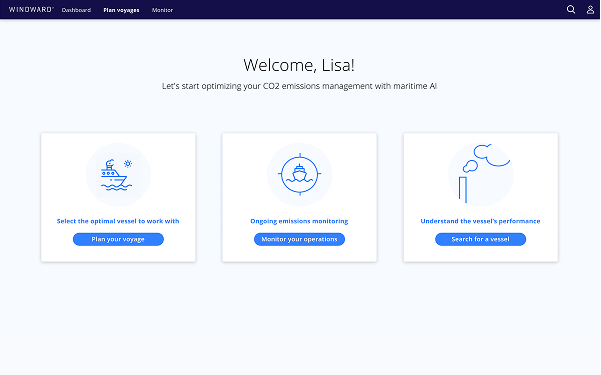601x375 pixels.
Task: Open the Monitor nav item
Action: tap(162, 10)
